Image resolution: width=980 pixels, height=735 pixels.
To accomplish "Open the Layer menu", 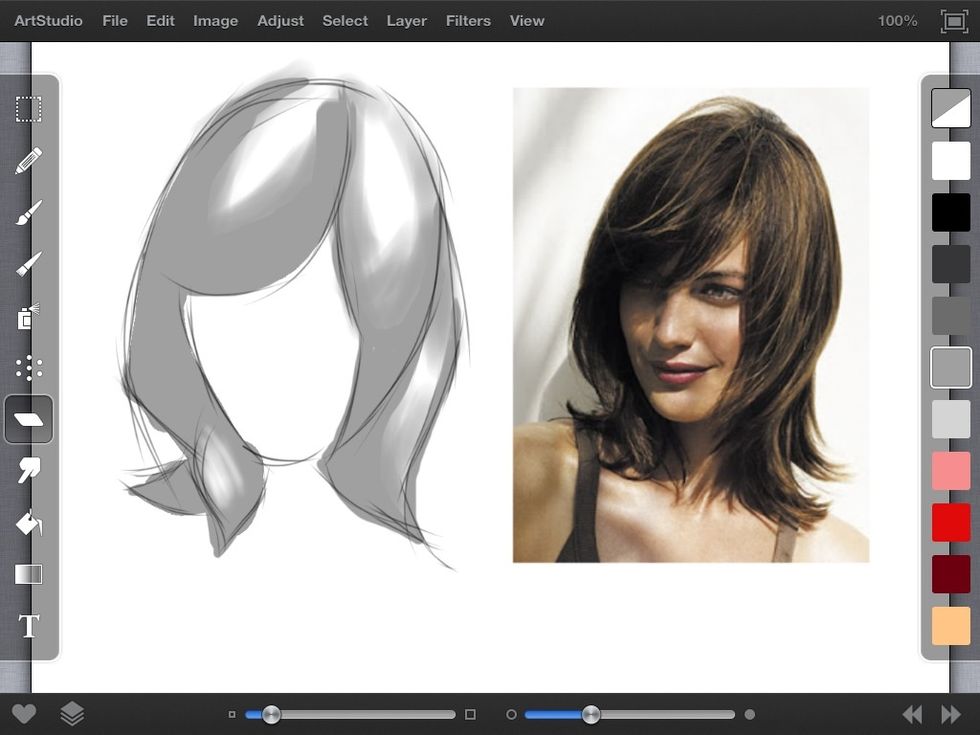I will [407, 21].
